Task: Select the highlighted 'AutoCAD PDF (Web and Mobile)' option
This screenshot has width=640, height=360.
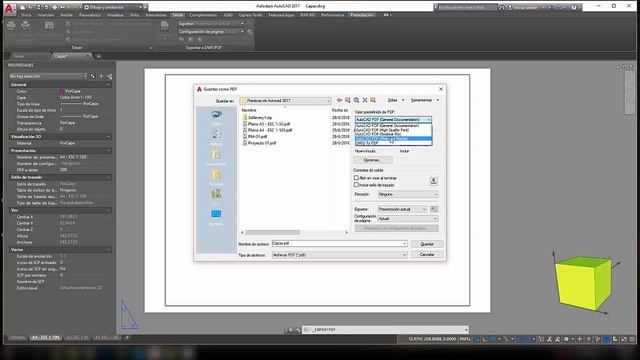Action: 393,138
